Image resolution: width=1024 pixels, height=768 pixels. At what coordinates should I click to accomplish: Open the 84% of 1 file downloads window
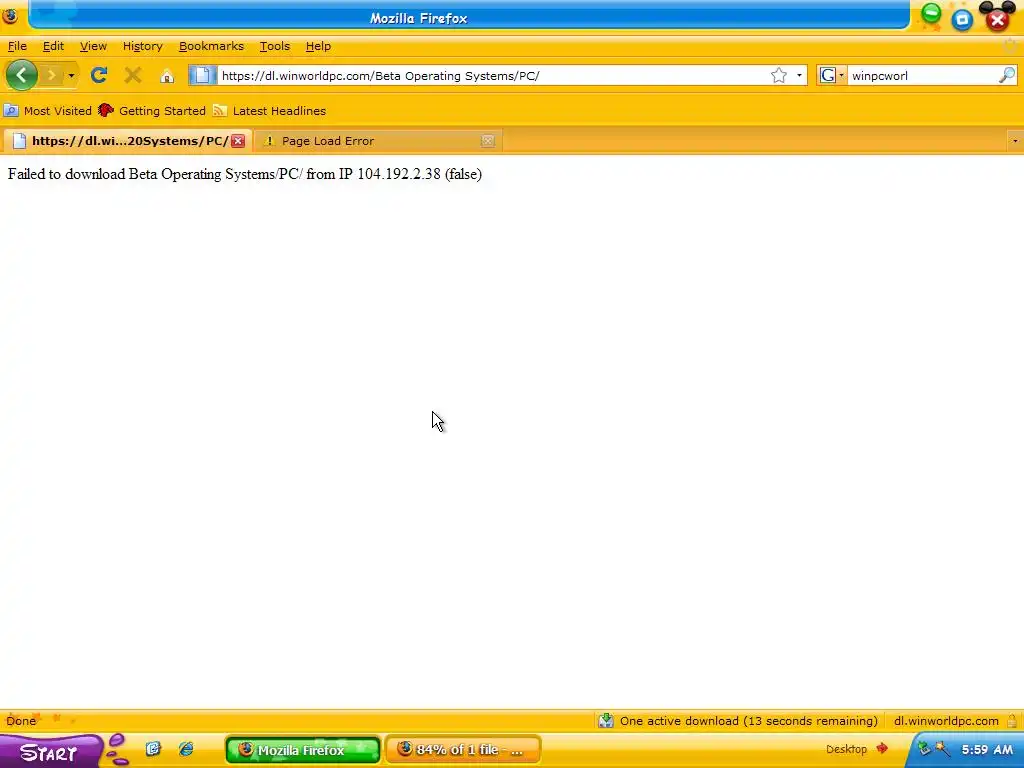click(x=463, y=750)
